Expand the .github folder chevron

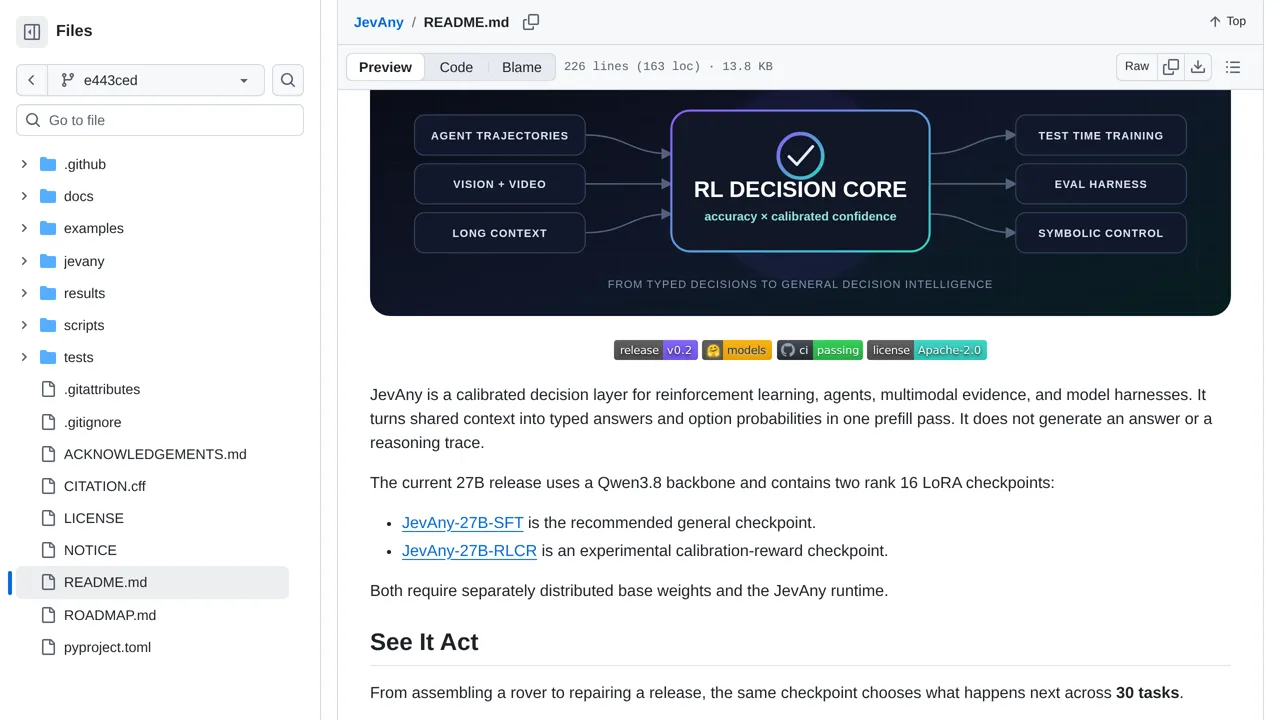pyautogui.click(x=24, y=164)
